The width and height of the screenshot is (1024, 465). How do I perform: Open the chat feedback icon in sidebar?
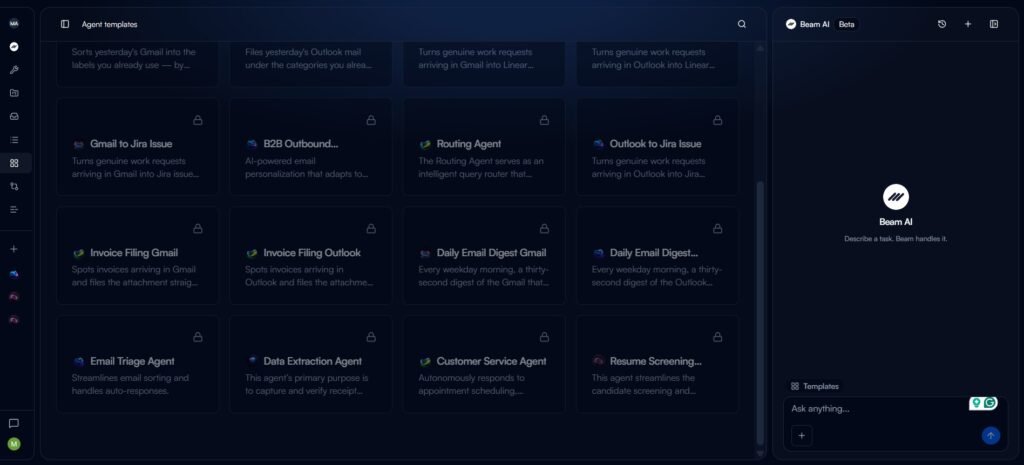click(14, 423)
